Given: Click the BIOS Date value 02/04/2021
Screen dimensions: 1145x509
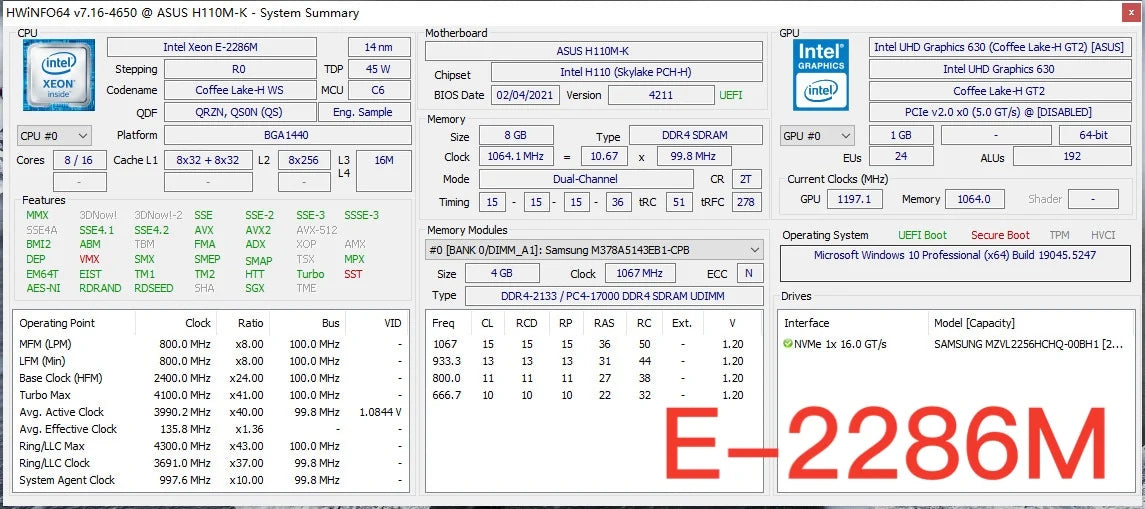Looking at the screenshot, I should 526,95.
